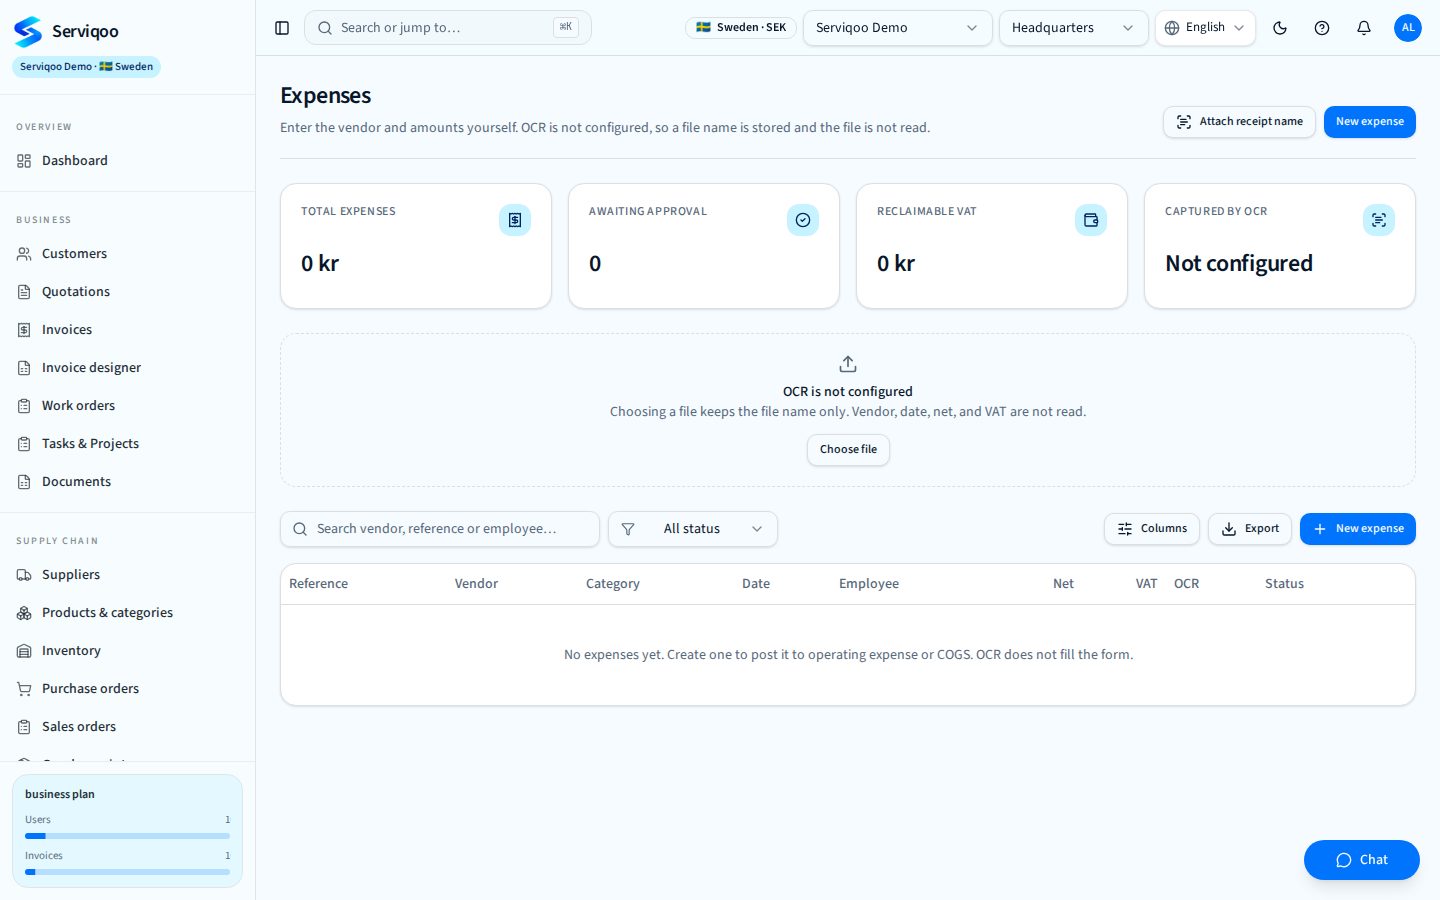Viewport: 1440px width, 900px height.
Task: Click the Not configured value text
Action: pyautogui.click(x=1239, y=264)
